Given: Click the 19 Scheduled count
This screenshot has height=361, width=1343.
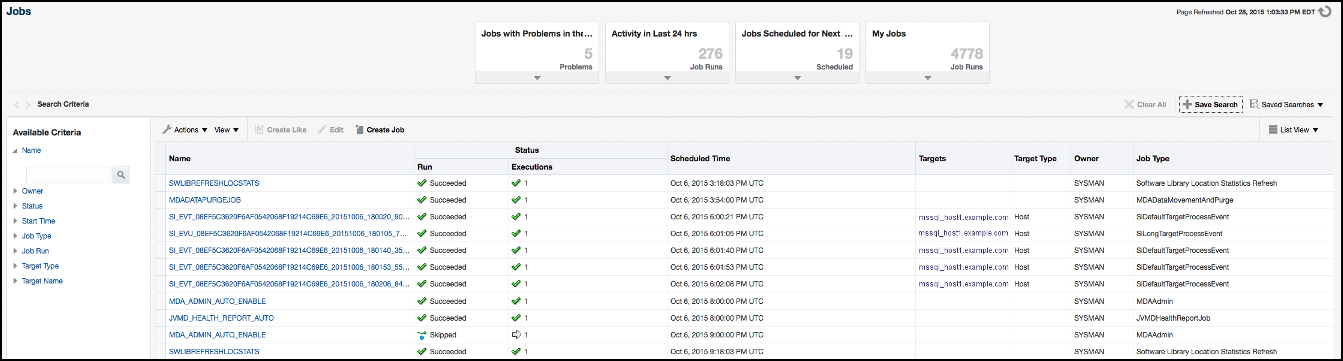Looking at the screenshot, I should click(x=845, y=54).
